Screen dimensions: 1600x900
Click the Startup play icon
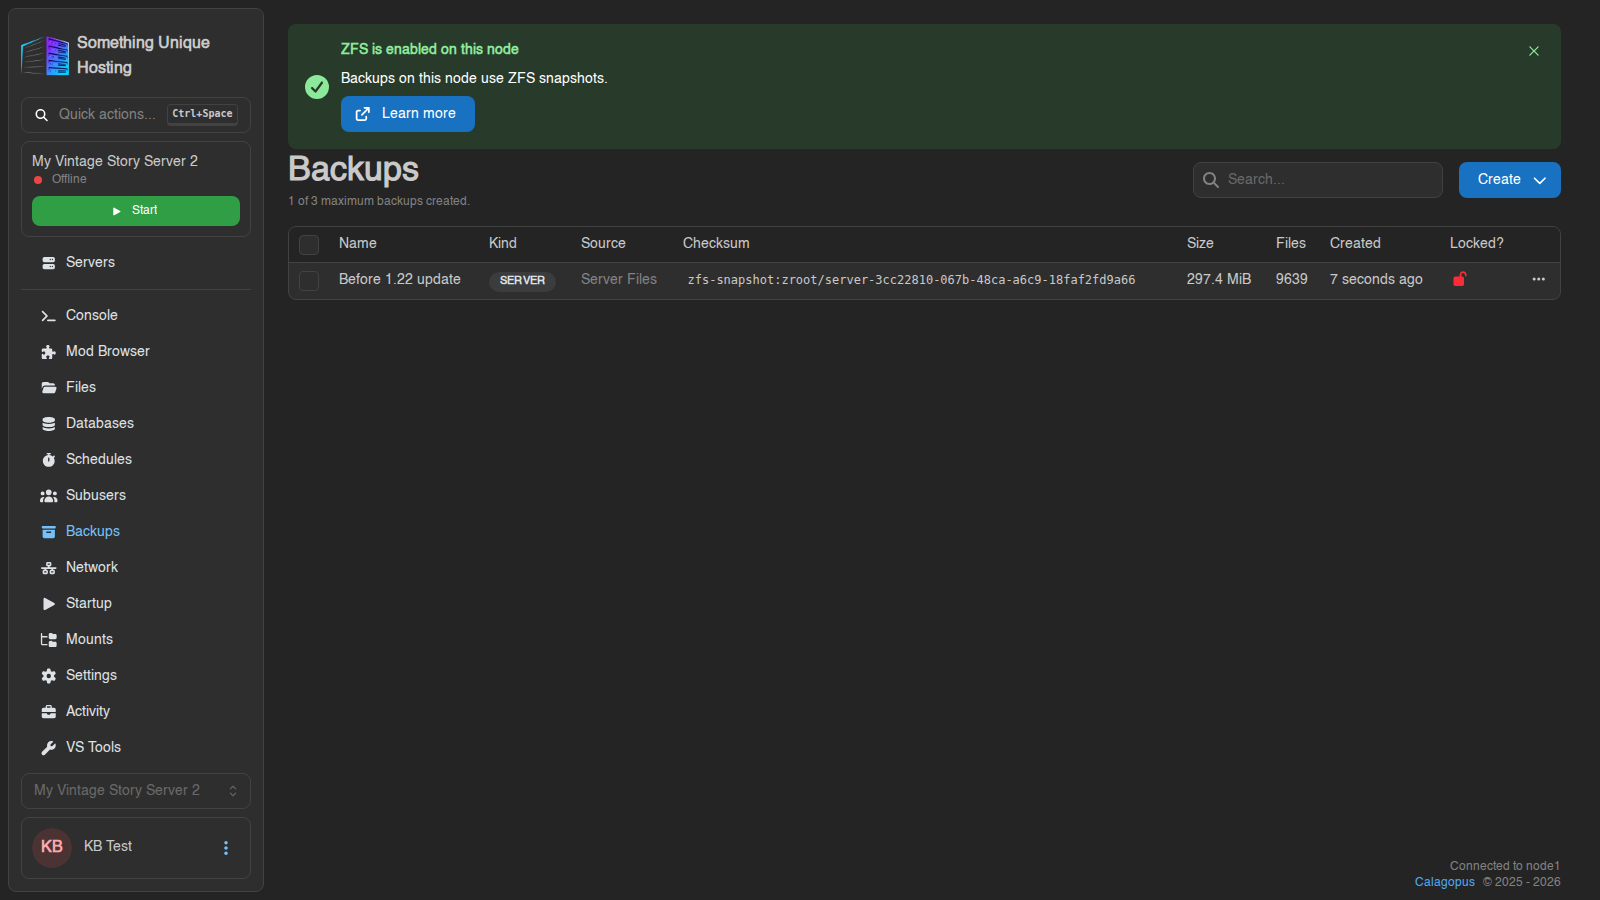tap(48, 604)
